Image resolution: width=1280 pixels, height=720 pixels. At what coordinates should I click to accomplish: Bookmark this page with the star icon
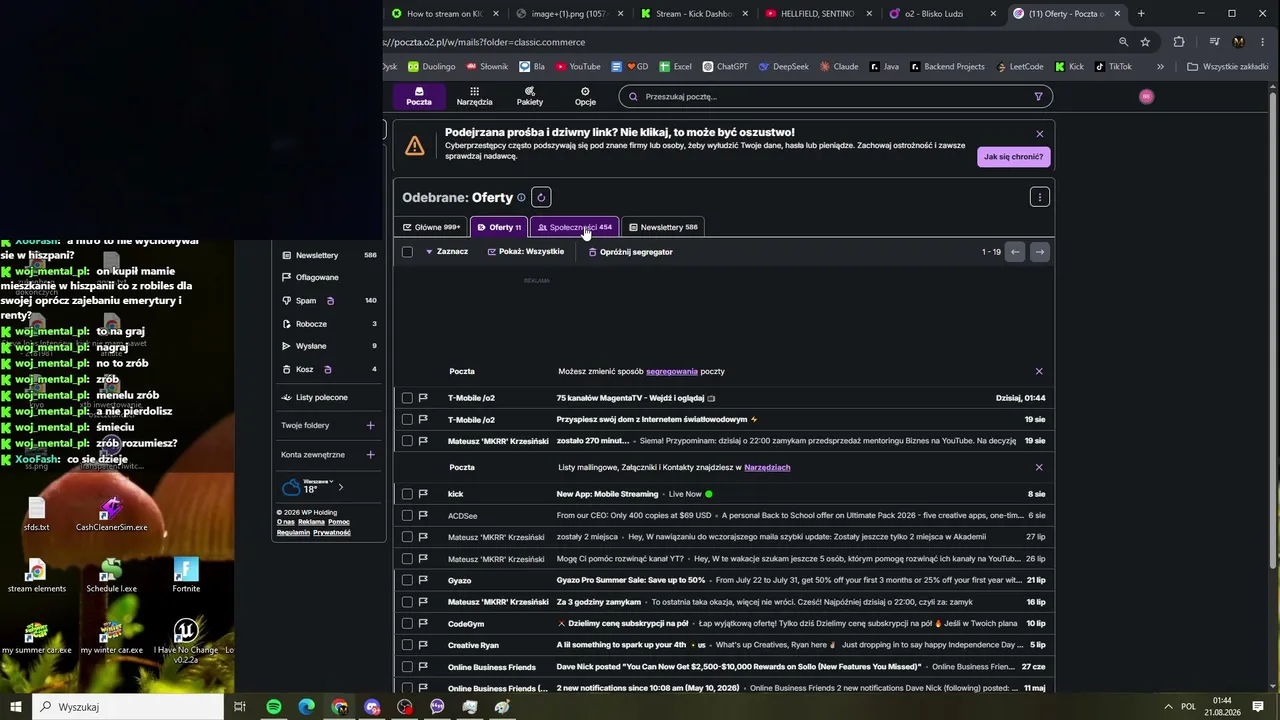coord(1145,42)
